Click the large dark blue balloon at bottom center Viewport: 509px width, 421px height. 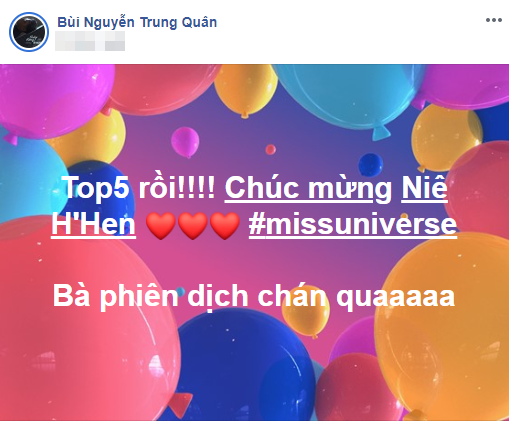243,367
